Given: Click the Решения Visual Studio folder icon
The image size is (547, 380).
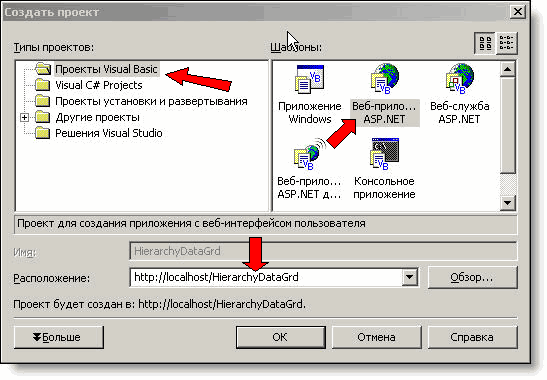Looking at the screenshot, I should coord(43,133).
